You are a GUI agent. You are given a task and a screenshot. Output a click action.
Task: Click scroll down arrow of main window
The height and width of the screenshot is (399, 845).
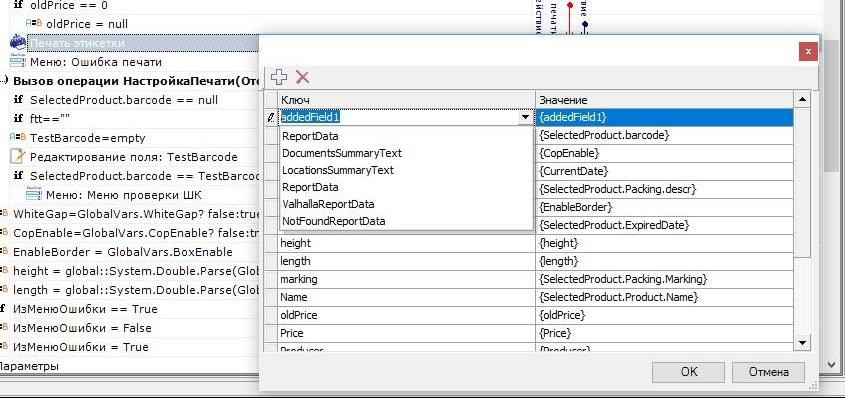(830, 365)
